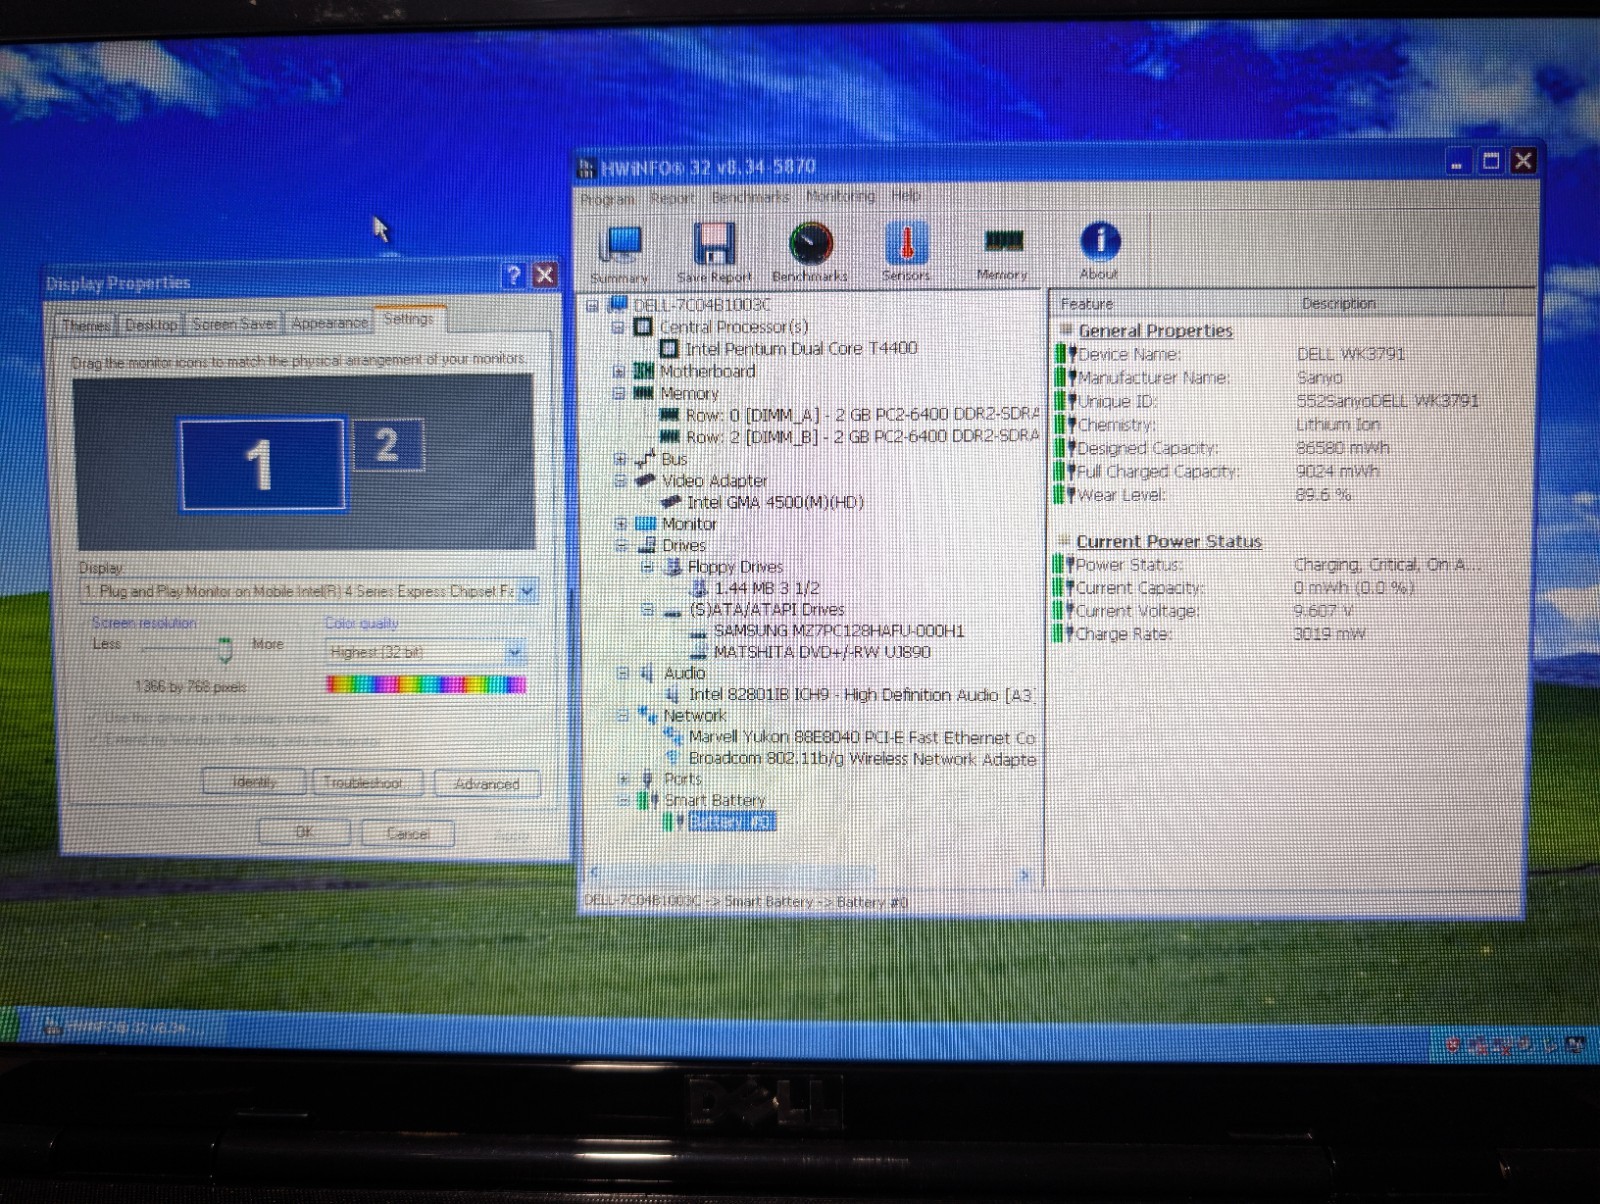Select the Intel Pentium Dual Core T4400 entry
This screenshot has width=1600, height=1204.
[x=801, y=348]
